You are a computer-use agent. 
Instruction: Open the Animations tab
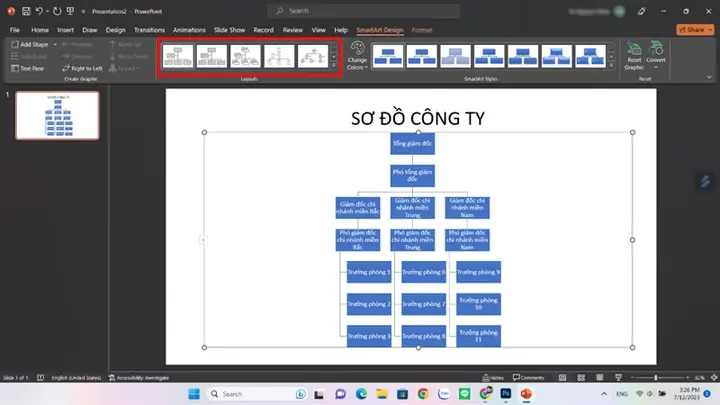pos(189,30)
